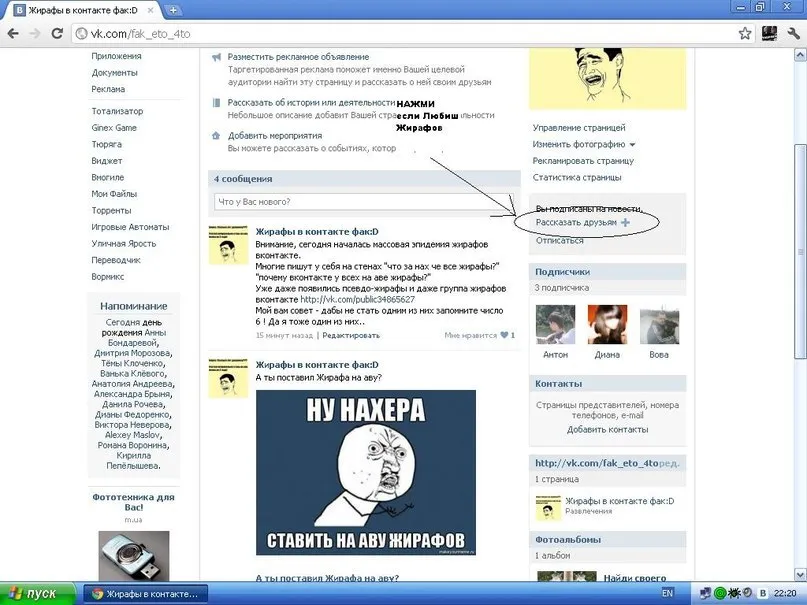Open Управление страницей
807x605 pixels.
click(579, 128)
